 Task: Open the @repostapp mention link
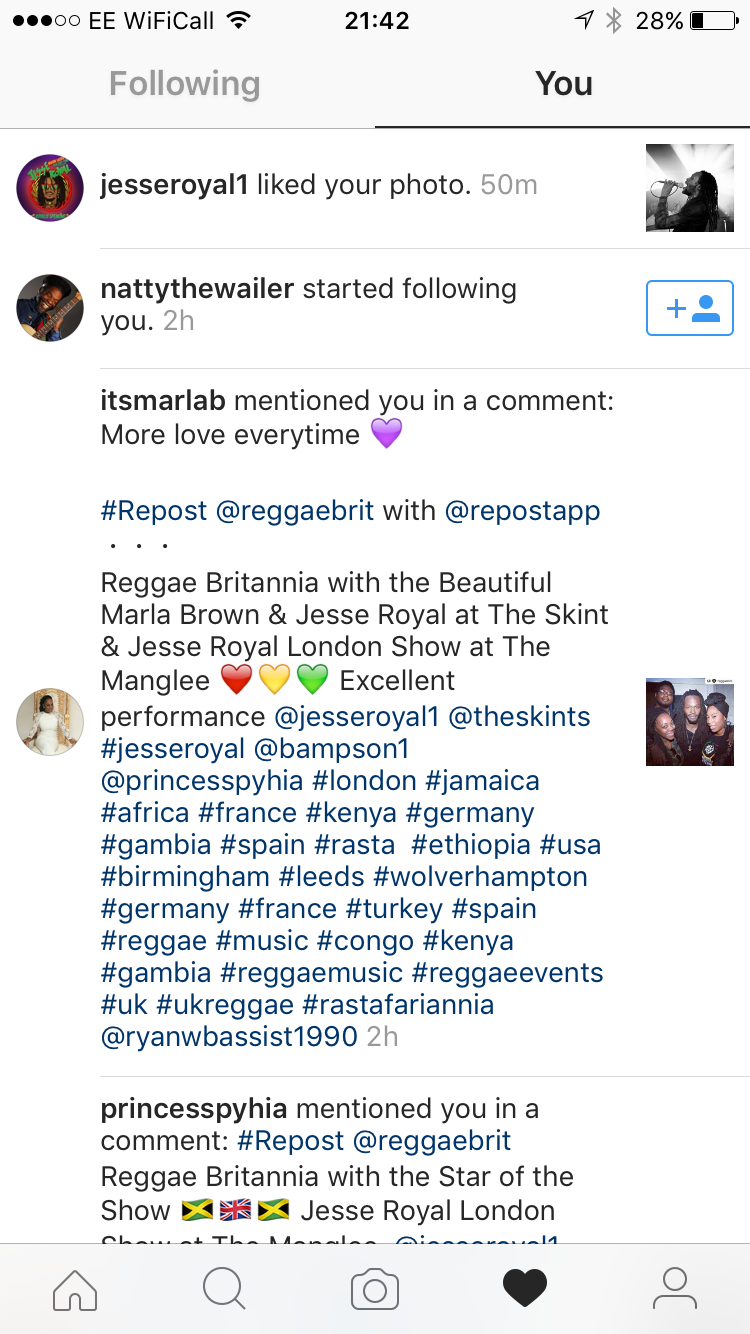point(522,511)
